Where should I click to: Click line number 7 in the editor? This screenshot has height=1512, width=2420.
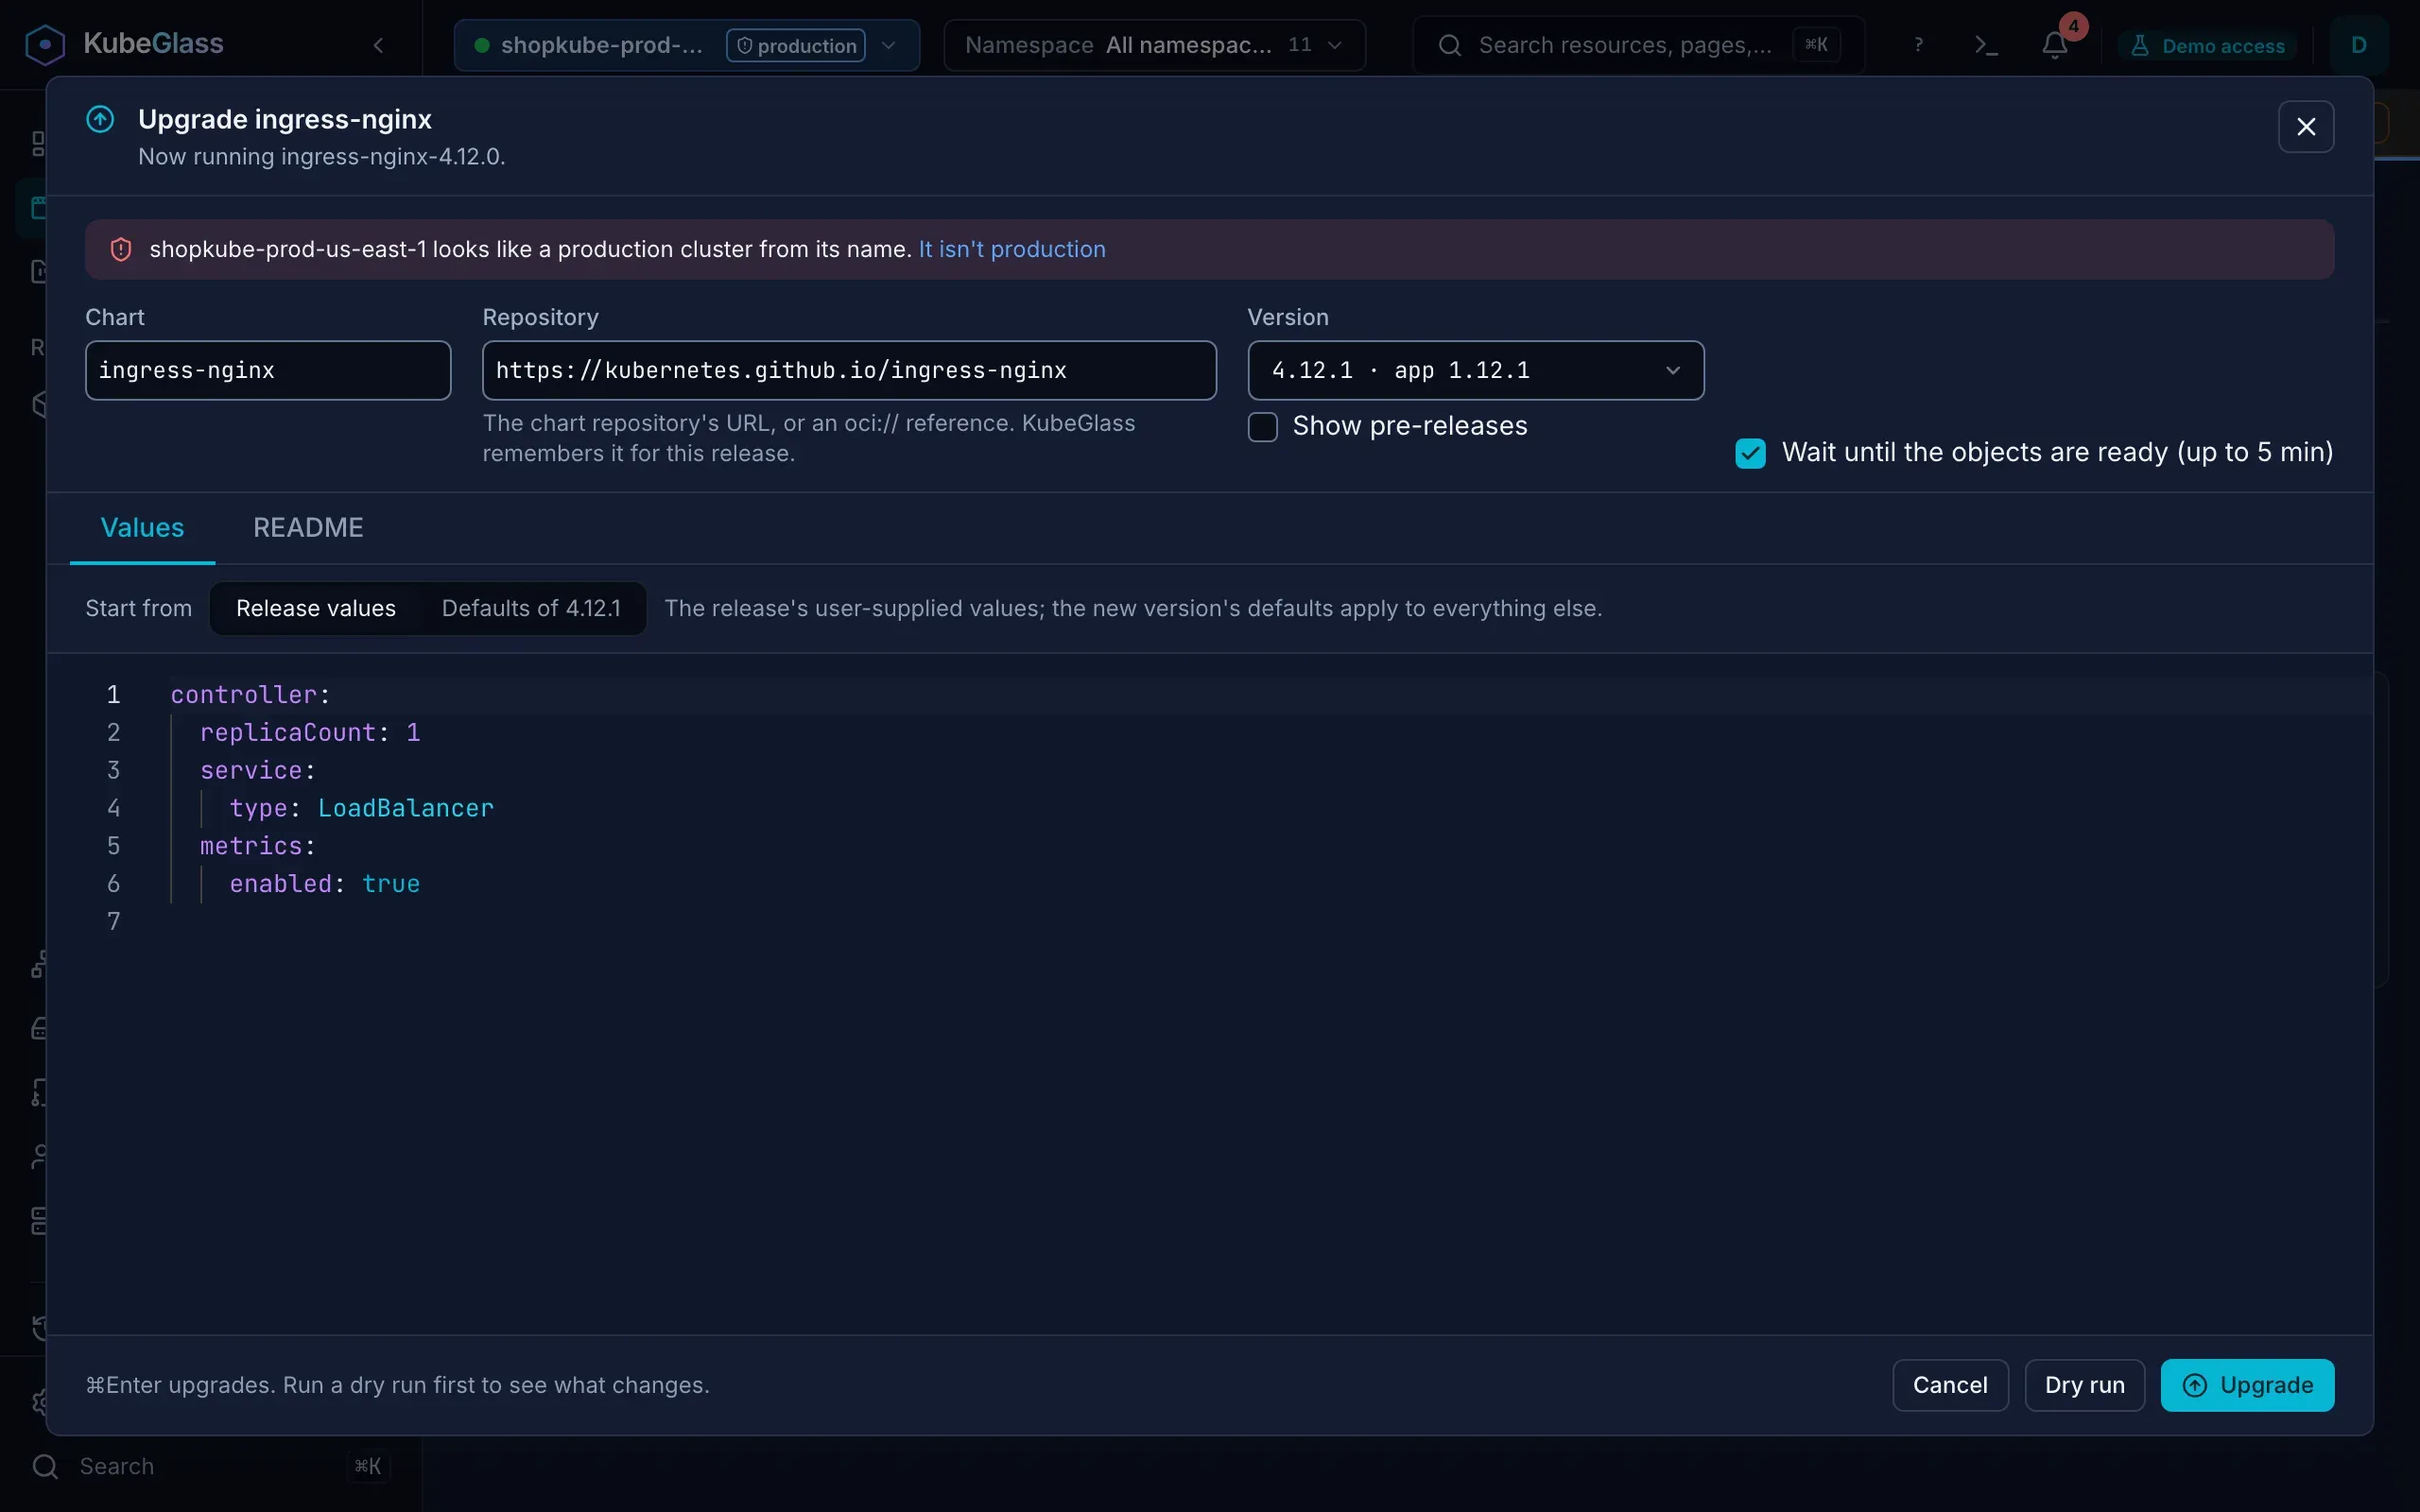pyautogui.click(x=113, y=921)
